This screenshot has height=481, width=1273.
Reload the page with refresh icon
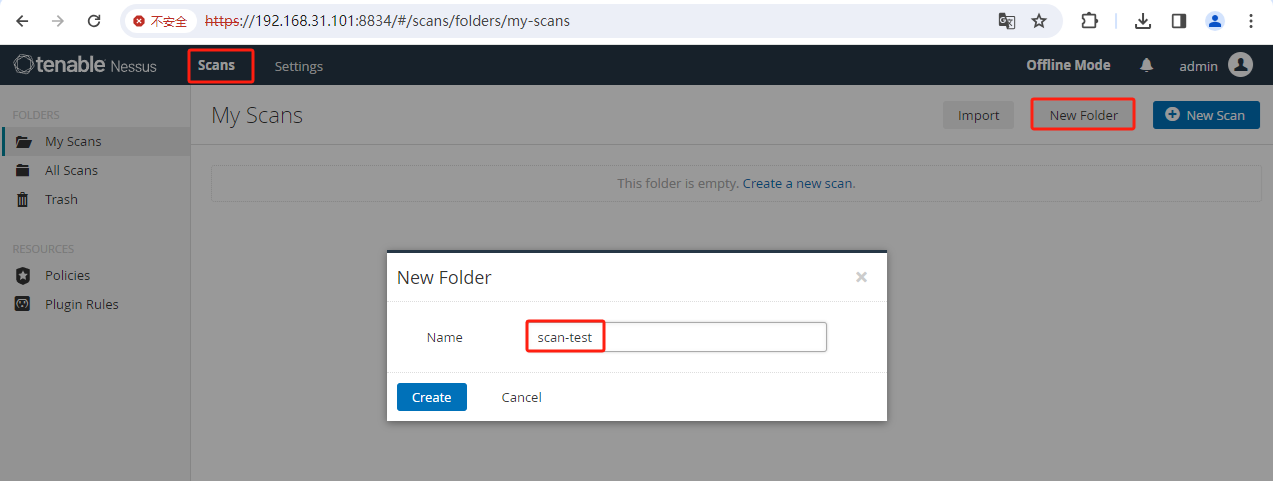pyautogui.click(x=94, y=20)
